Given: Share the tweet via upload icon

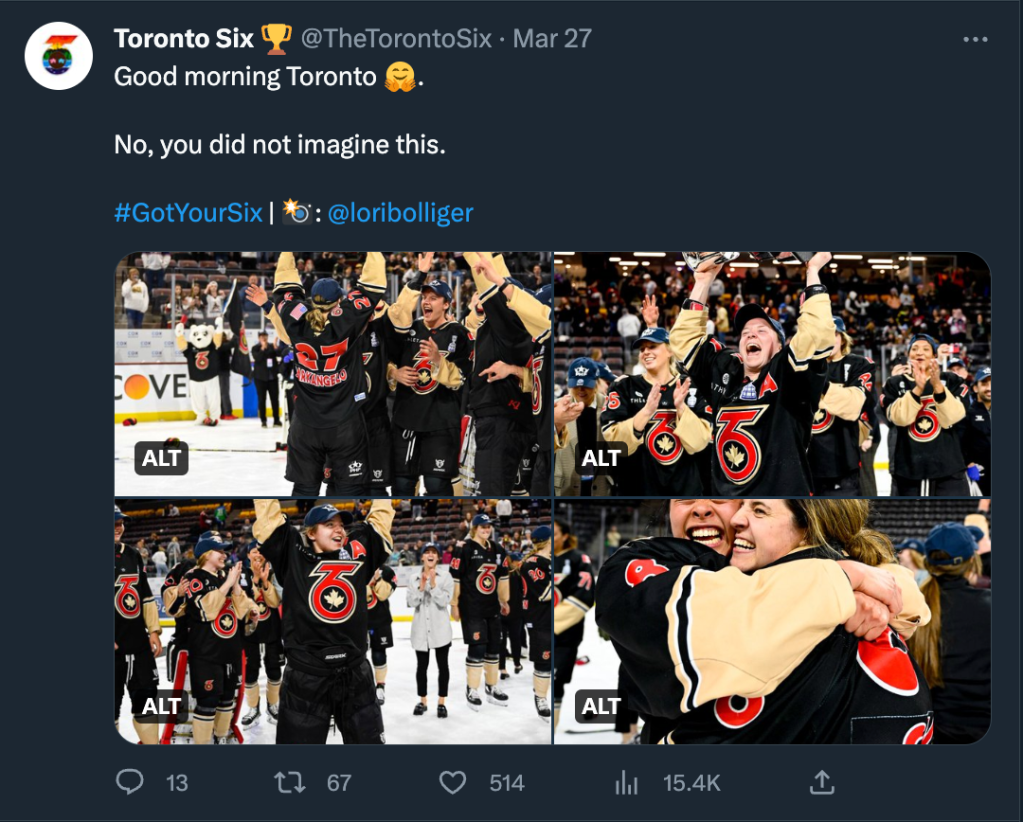Looking at the screenshot, I should pyautogui.click(x=821, y=782).
